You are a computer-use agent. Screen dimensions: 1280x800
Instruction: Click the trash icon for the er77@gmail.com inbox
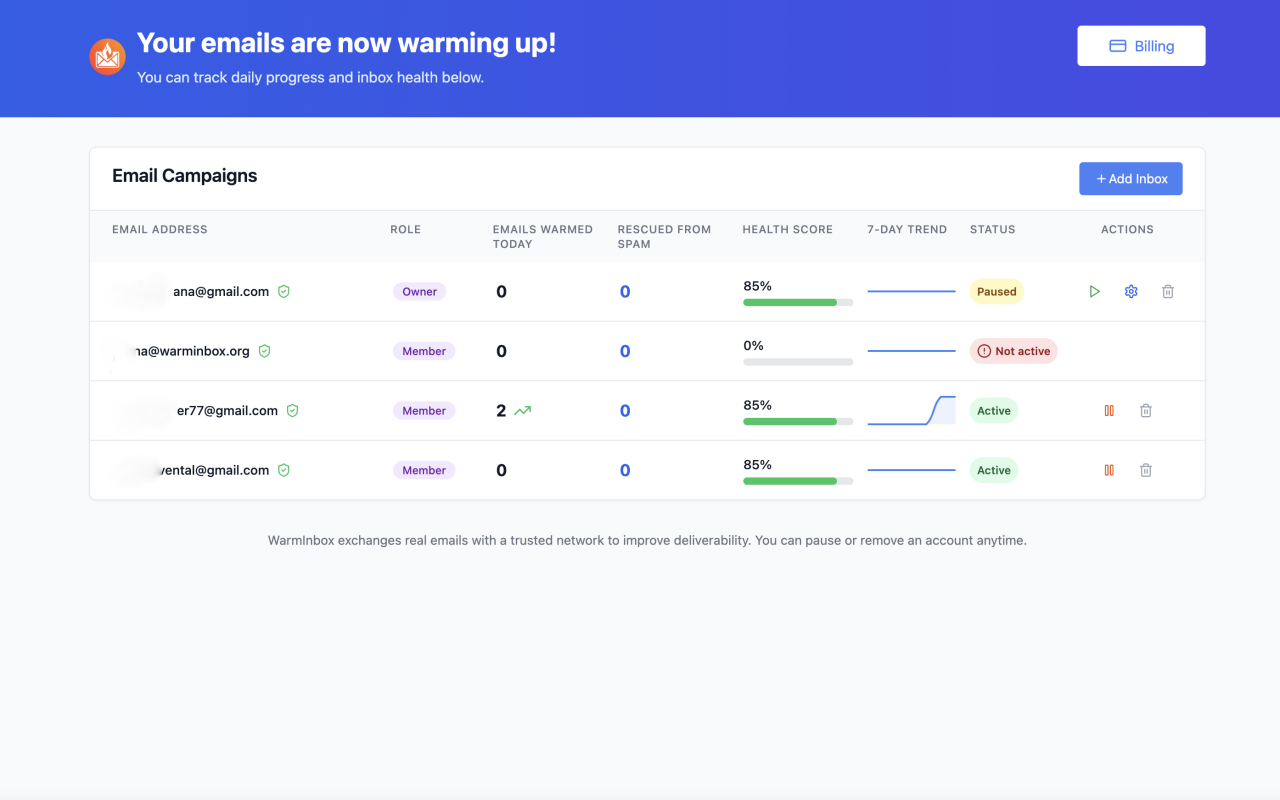[1146, 410]
